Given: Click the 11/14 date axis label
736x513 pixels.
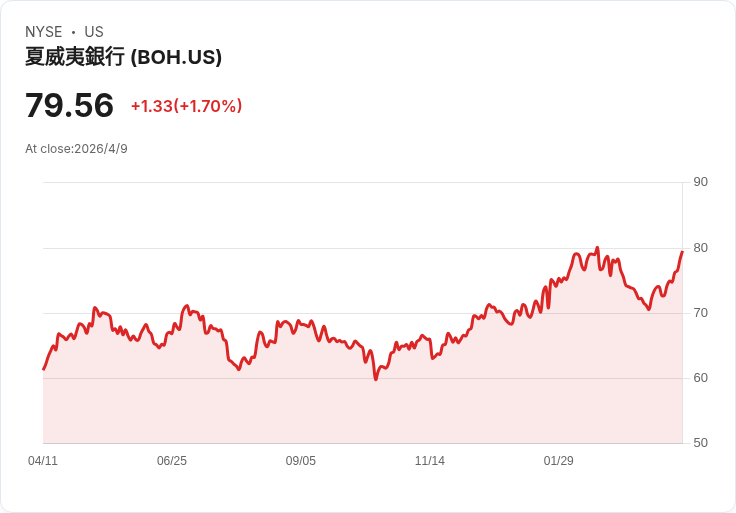Looking at the screenshot, I should pos(429,460).
